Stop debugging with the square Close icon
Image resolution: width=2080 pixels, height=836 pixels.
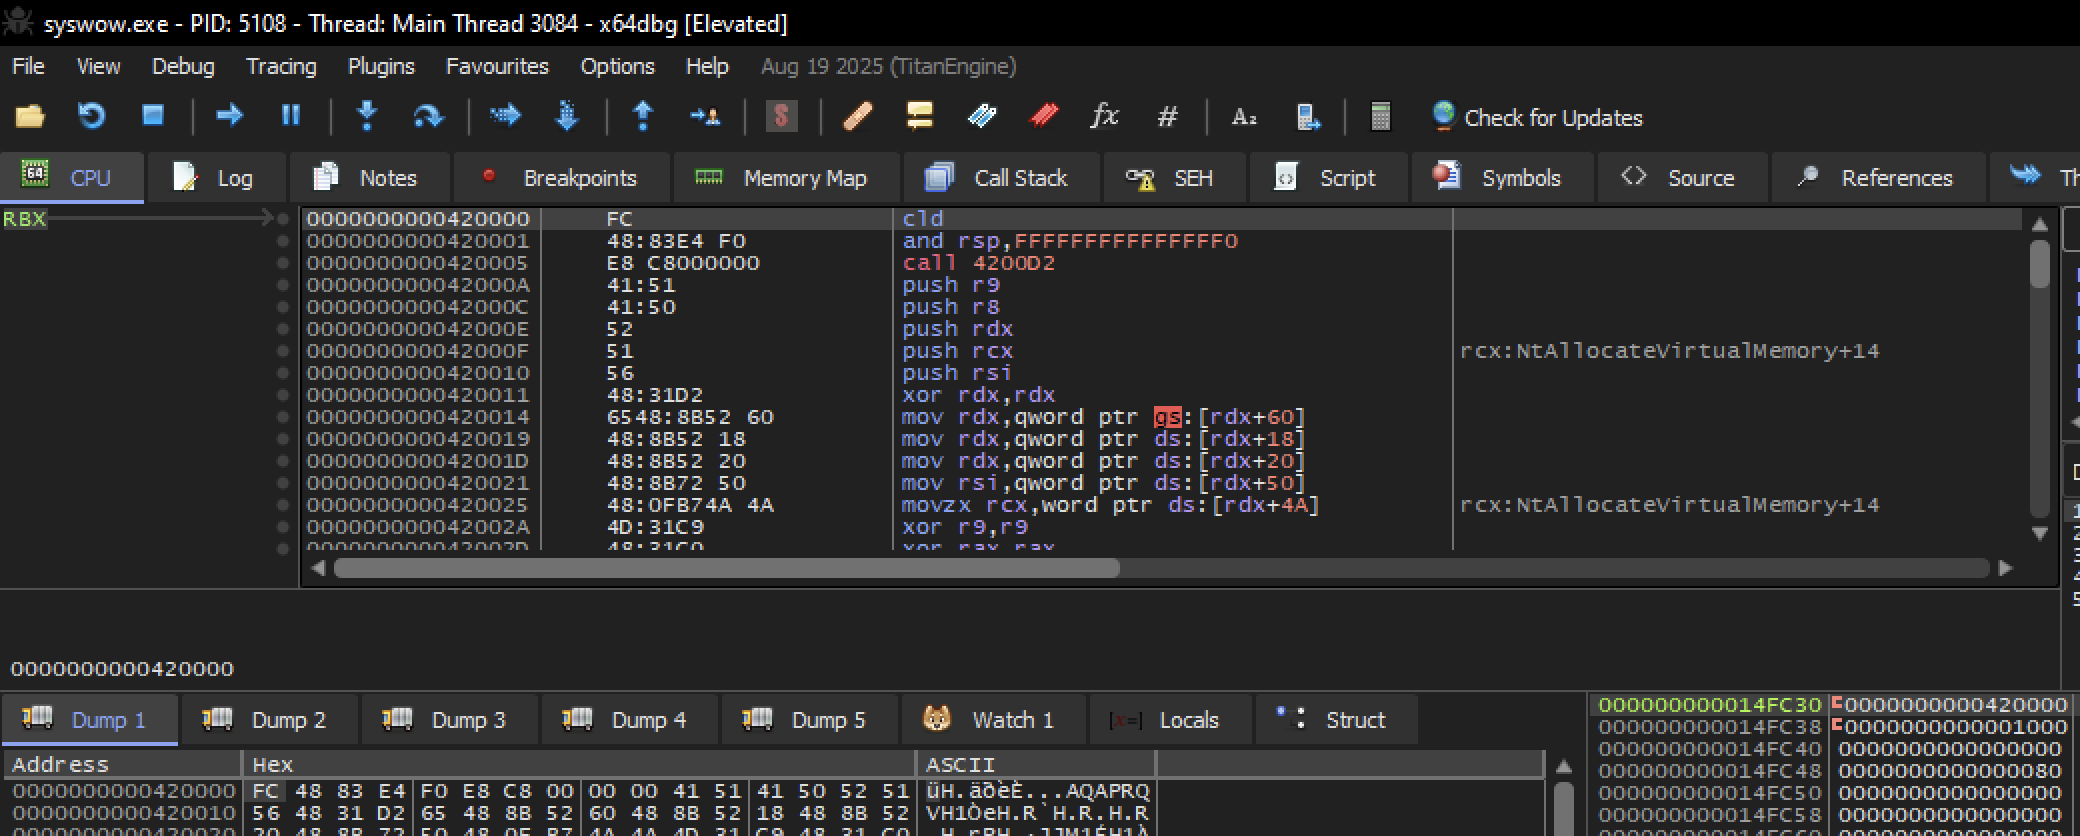pyautogui.click(x=153, y=117)
